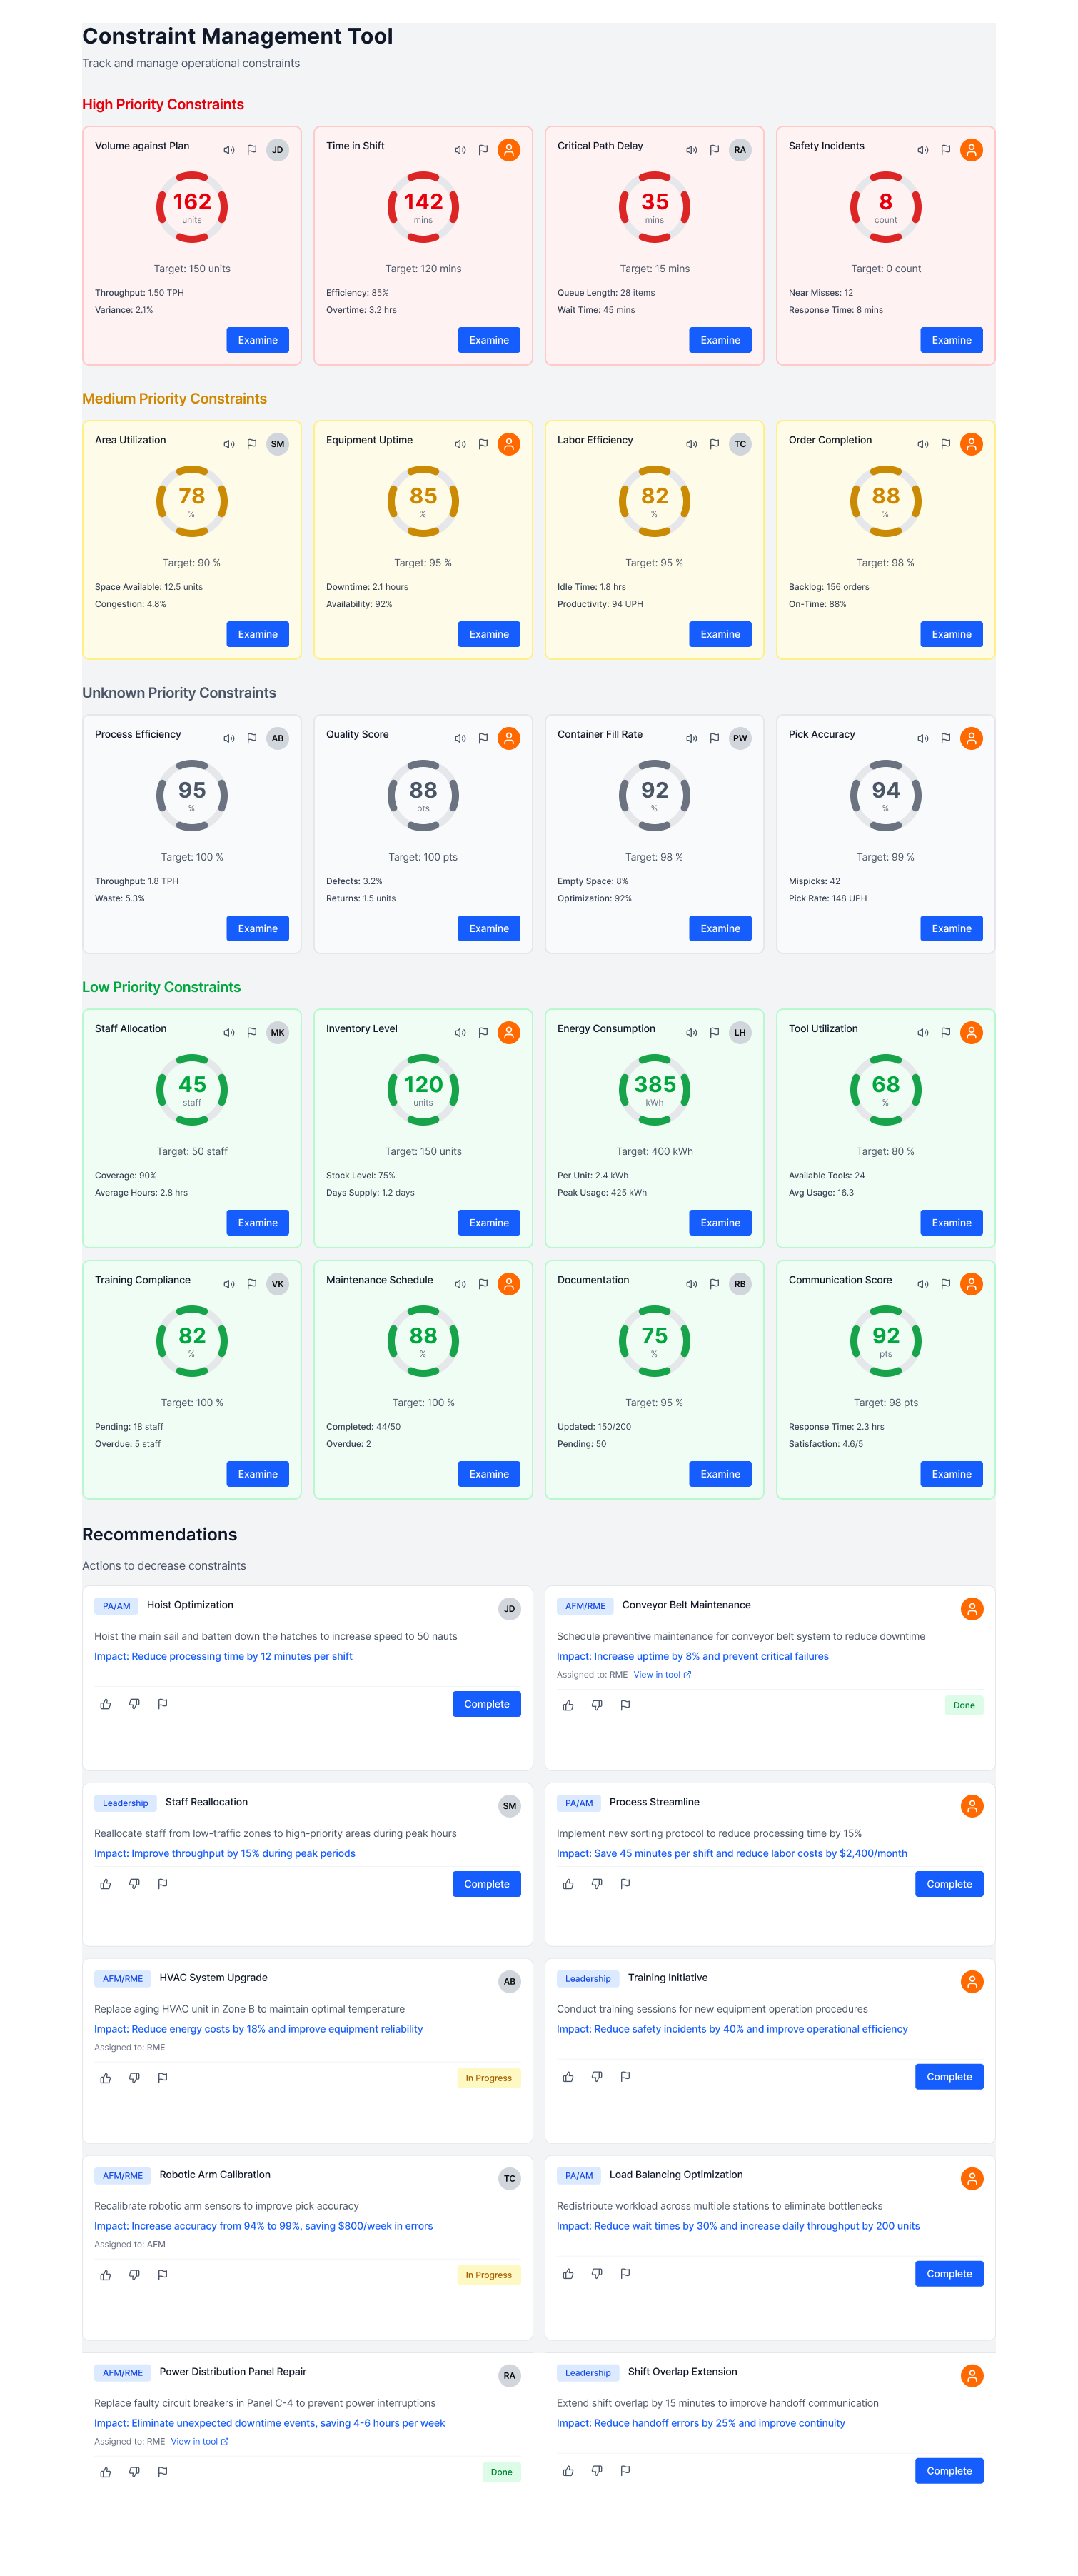The height and width of the screenshot is (2576, 1078).
Task: Open View in tool link for Power Distribution Panel Repair
Action: point(200,2442)
